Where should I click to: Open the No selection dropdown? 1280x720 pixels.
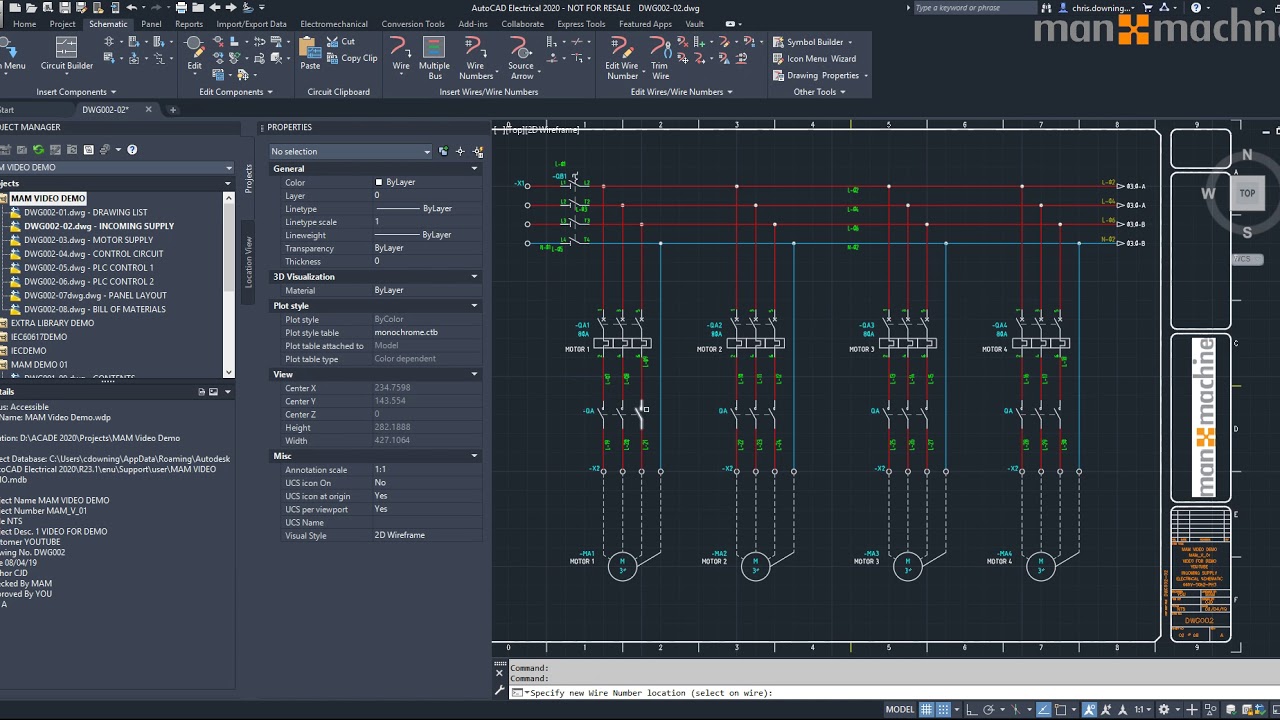[x=350, y=152]
